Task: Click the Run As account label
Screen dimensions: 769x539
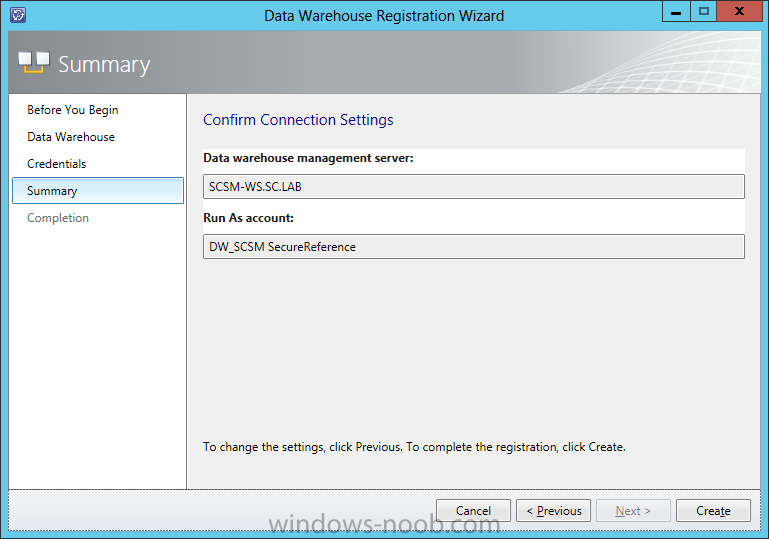Action: point(249,218)
